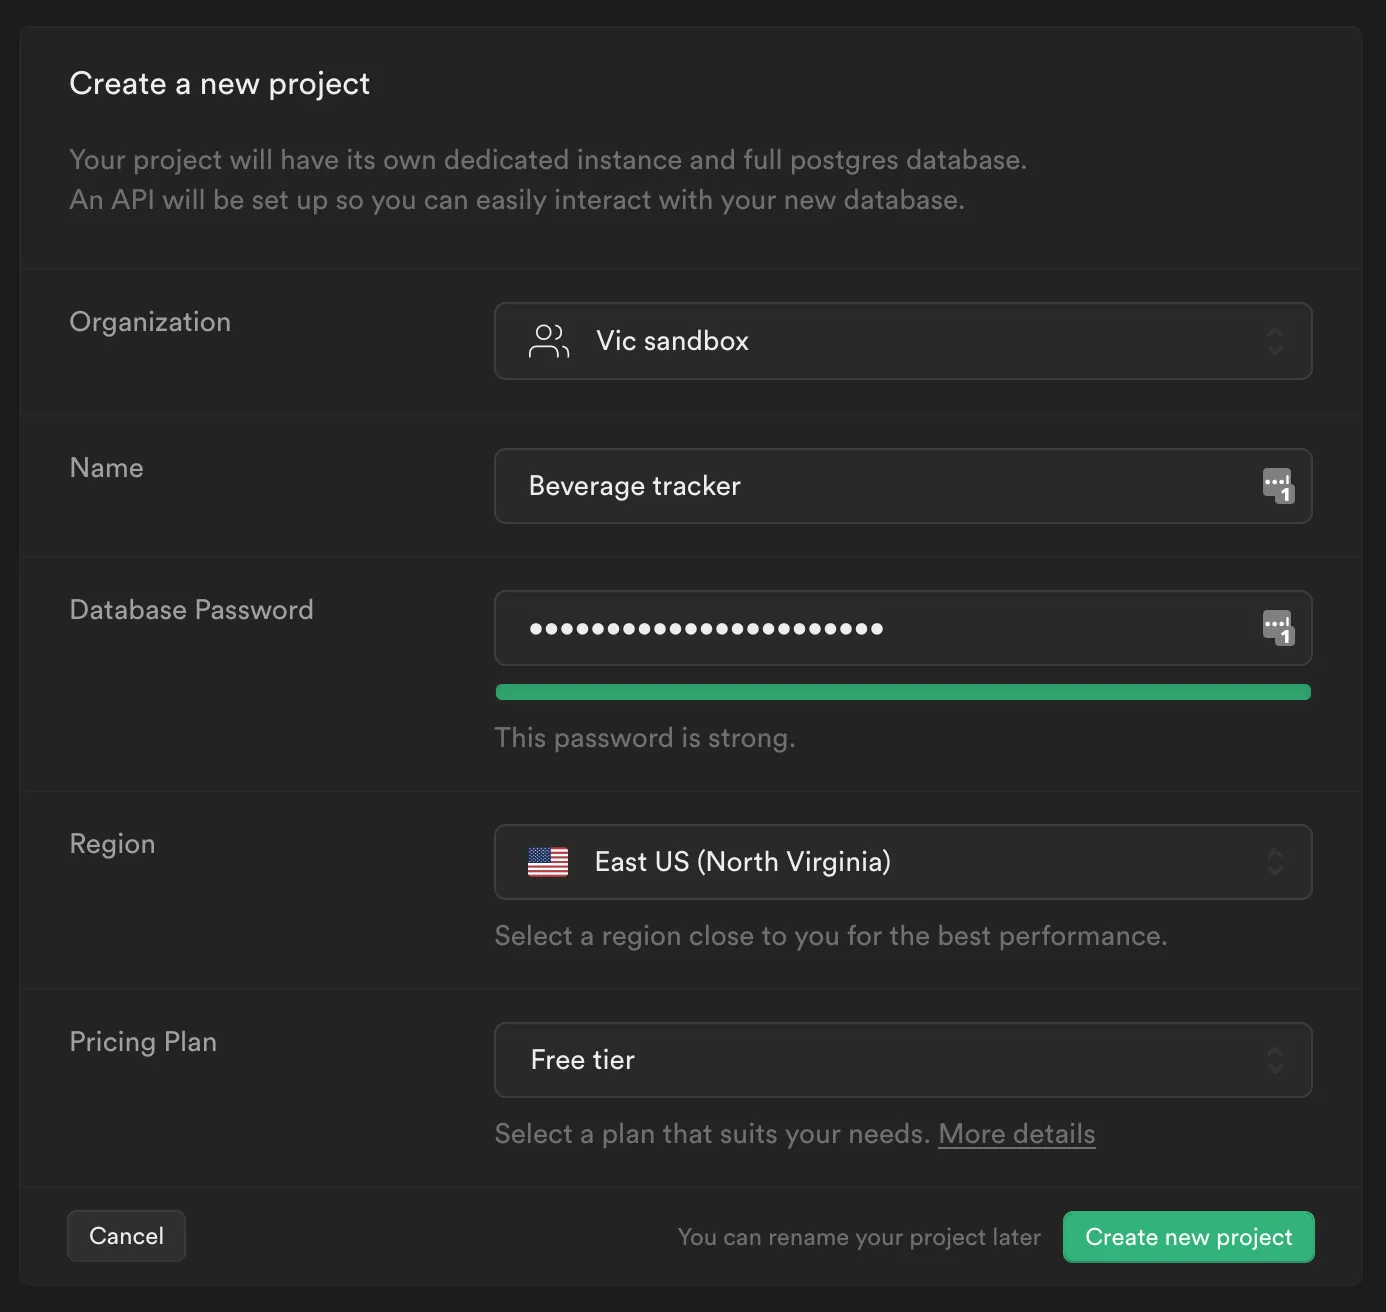Open the More details link
This screenshot has height=1312, width=1386.
(1016, 1134)
